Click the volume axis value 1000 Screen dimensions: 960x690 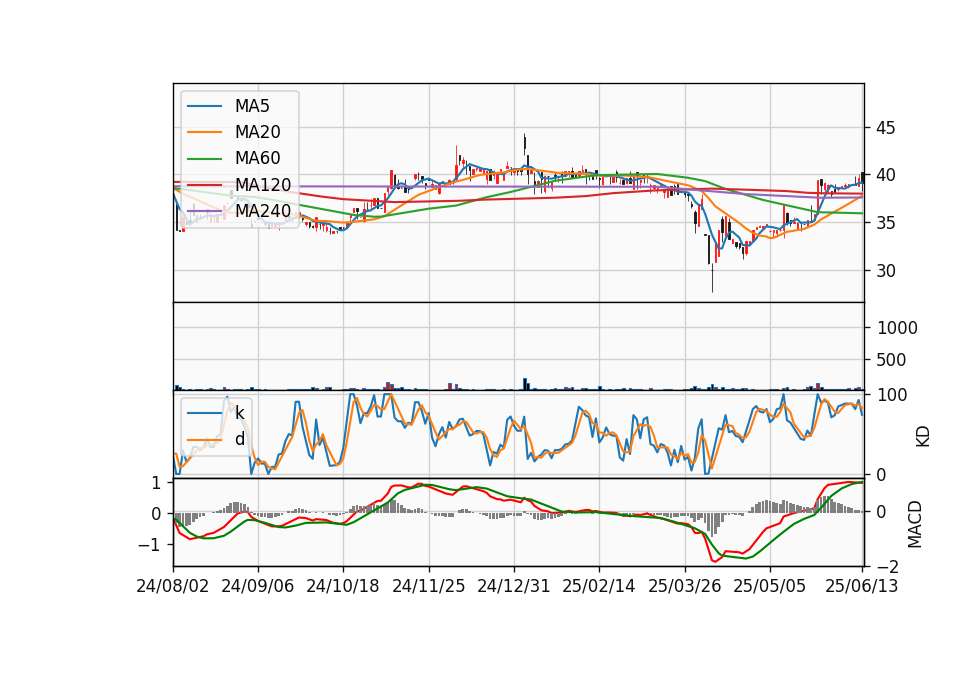[897, 328]
